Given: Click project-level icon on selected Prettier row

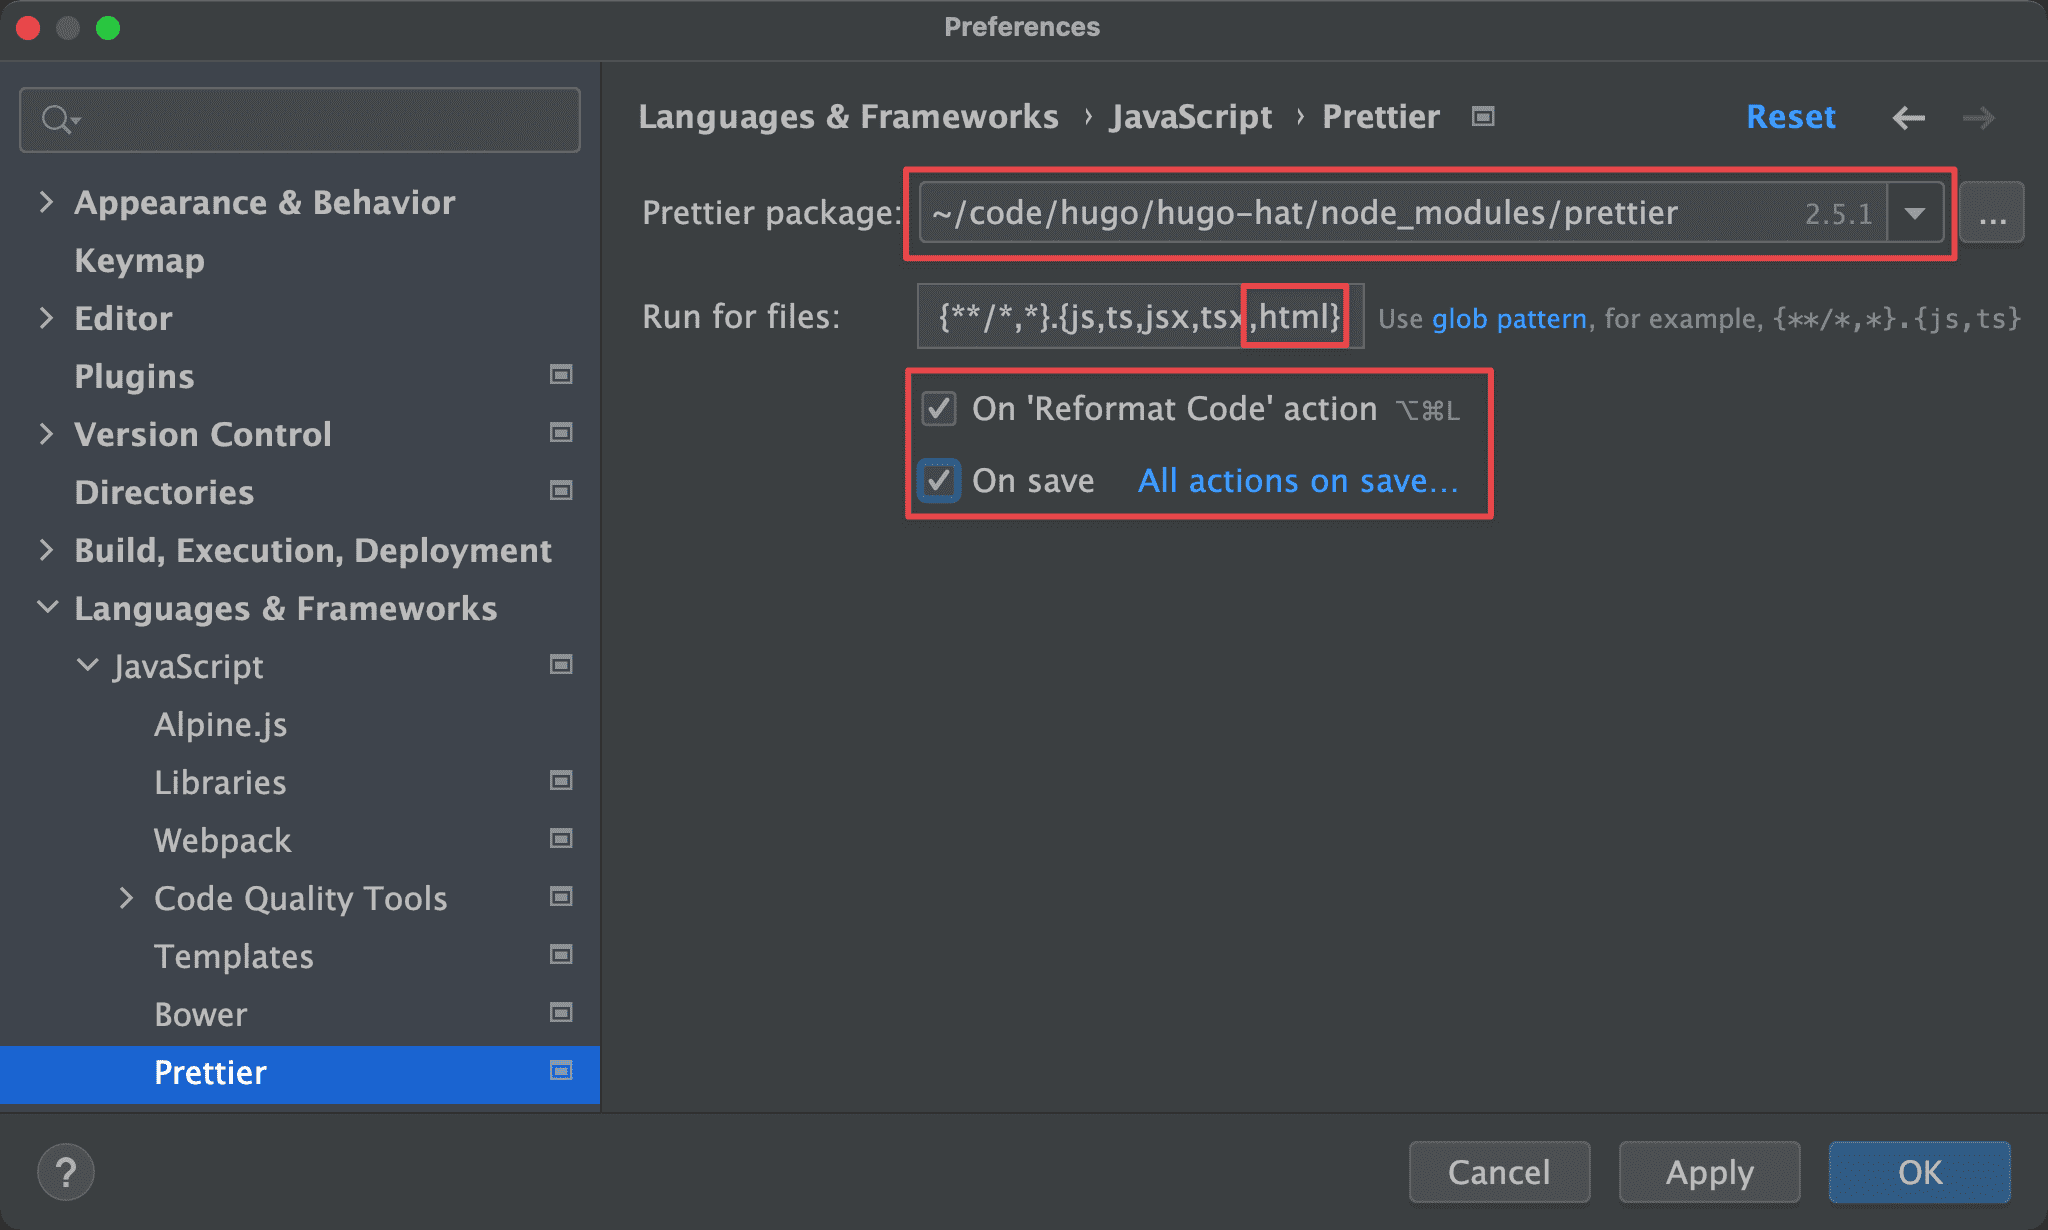Looking at the screenshot, I should point(561,1071).
